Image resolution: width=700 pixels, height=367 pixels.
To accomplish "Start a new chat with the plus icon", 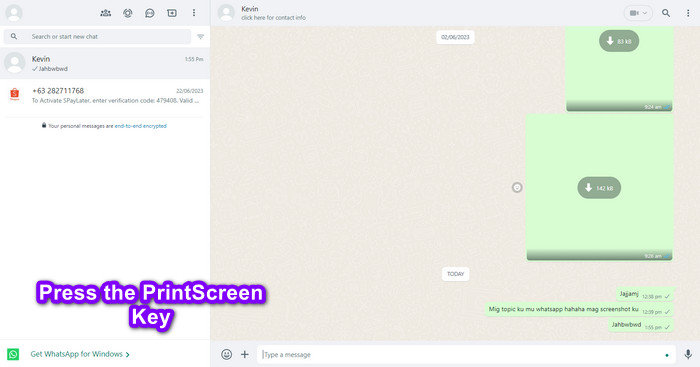I will pos(172,13).
